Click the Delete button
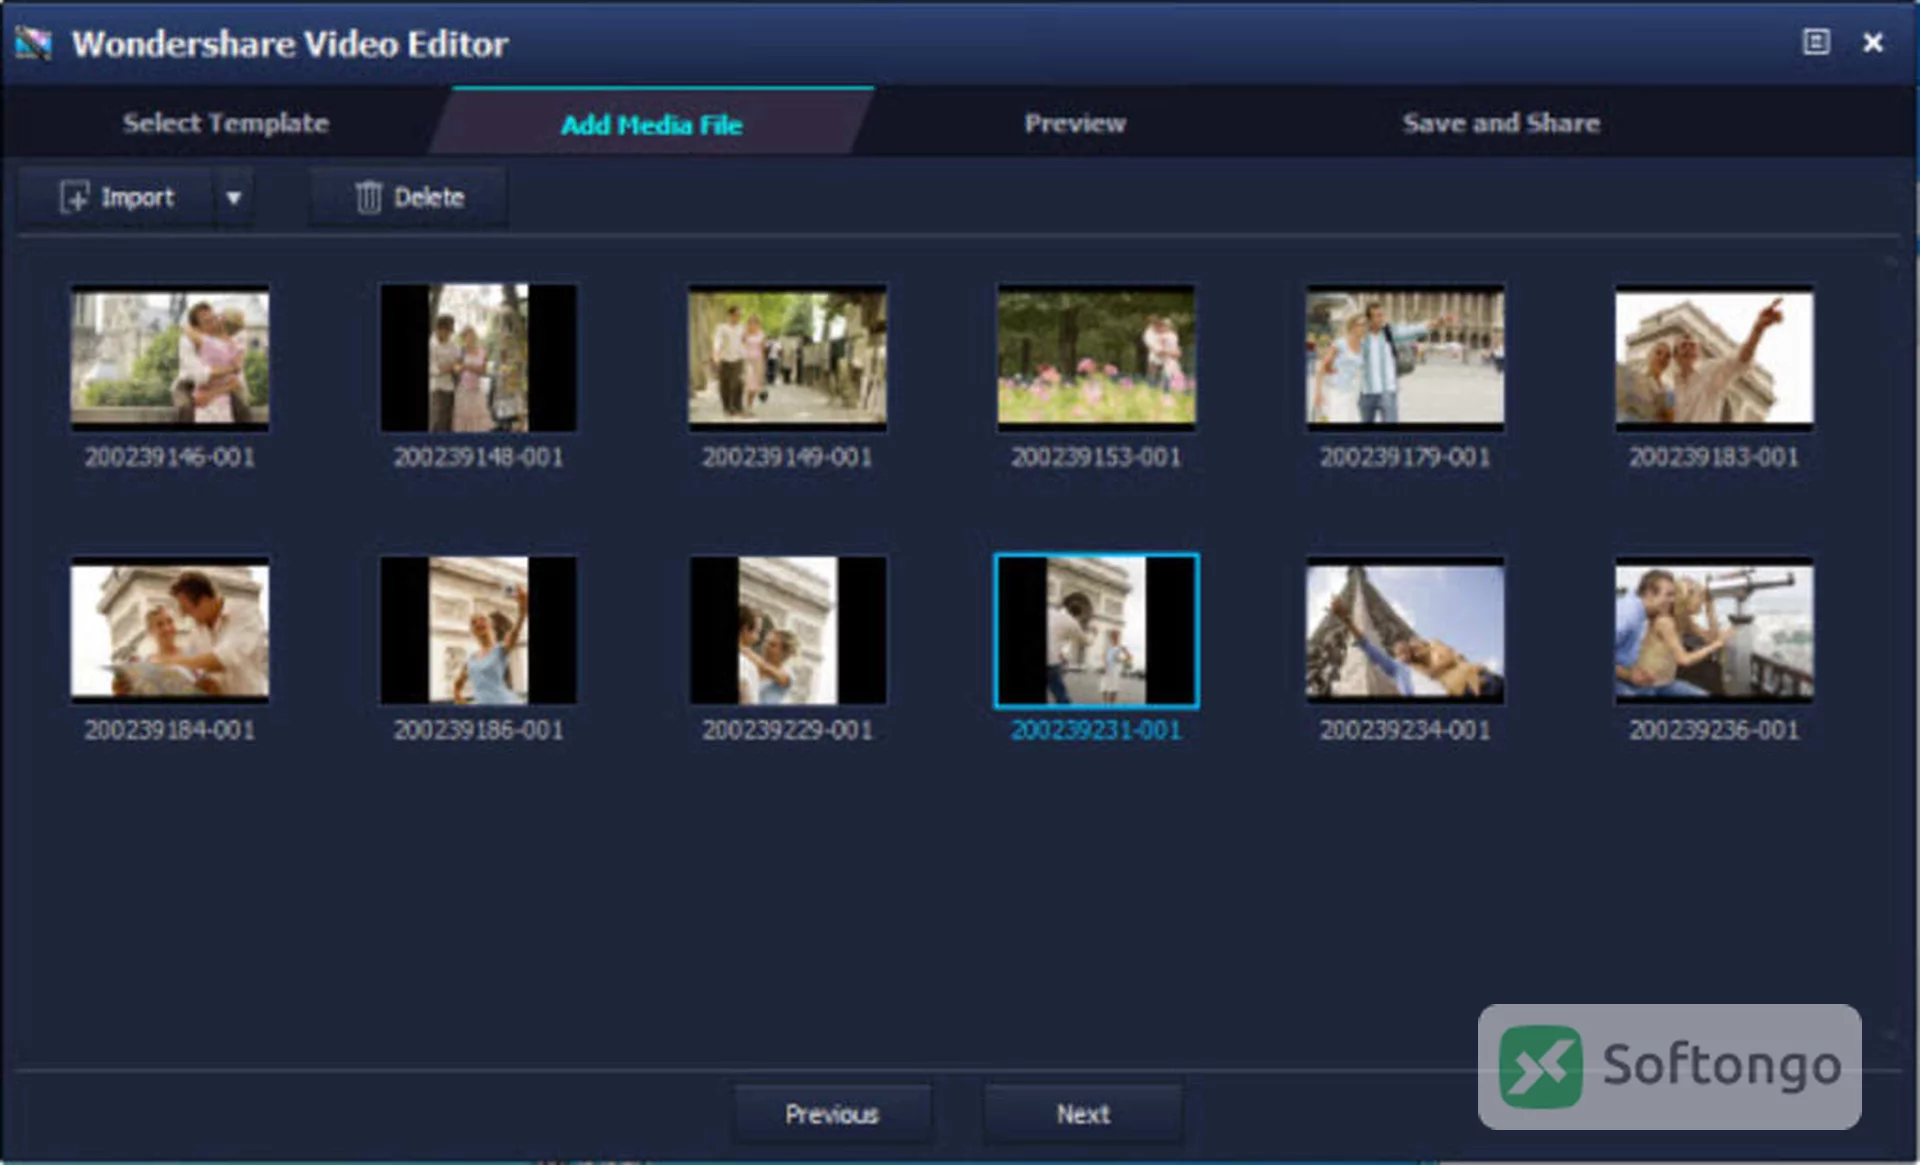Image resolution: width=1920 pixels, height=1165 pixels. (409, 197)
